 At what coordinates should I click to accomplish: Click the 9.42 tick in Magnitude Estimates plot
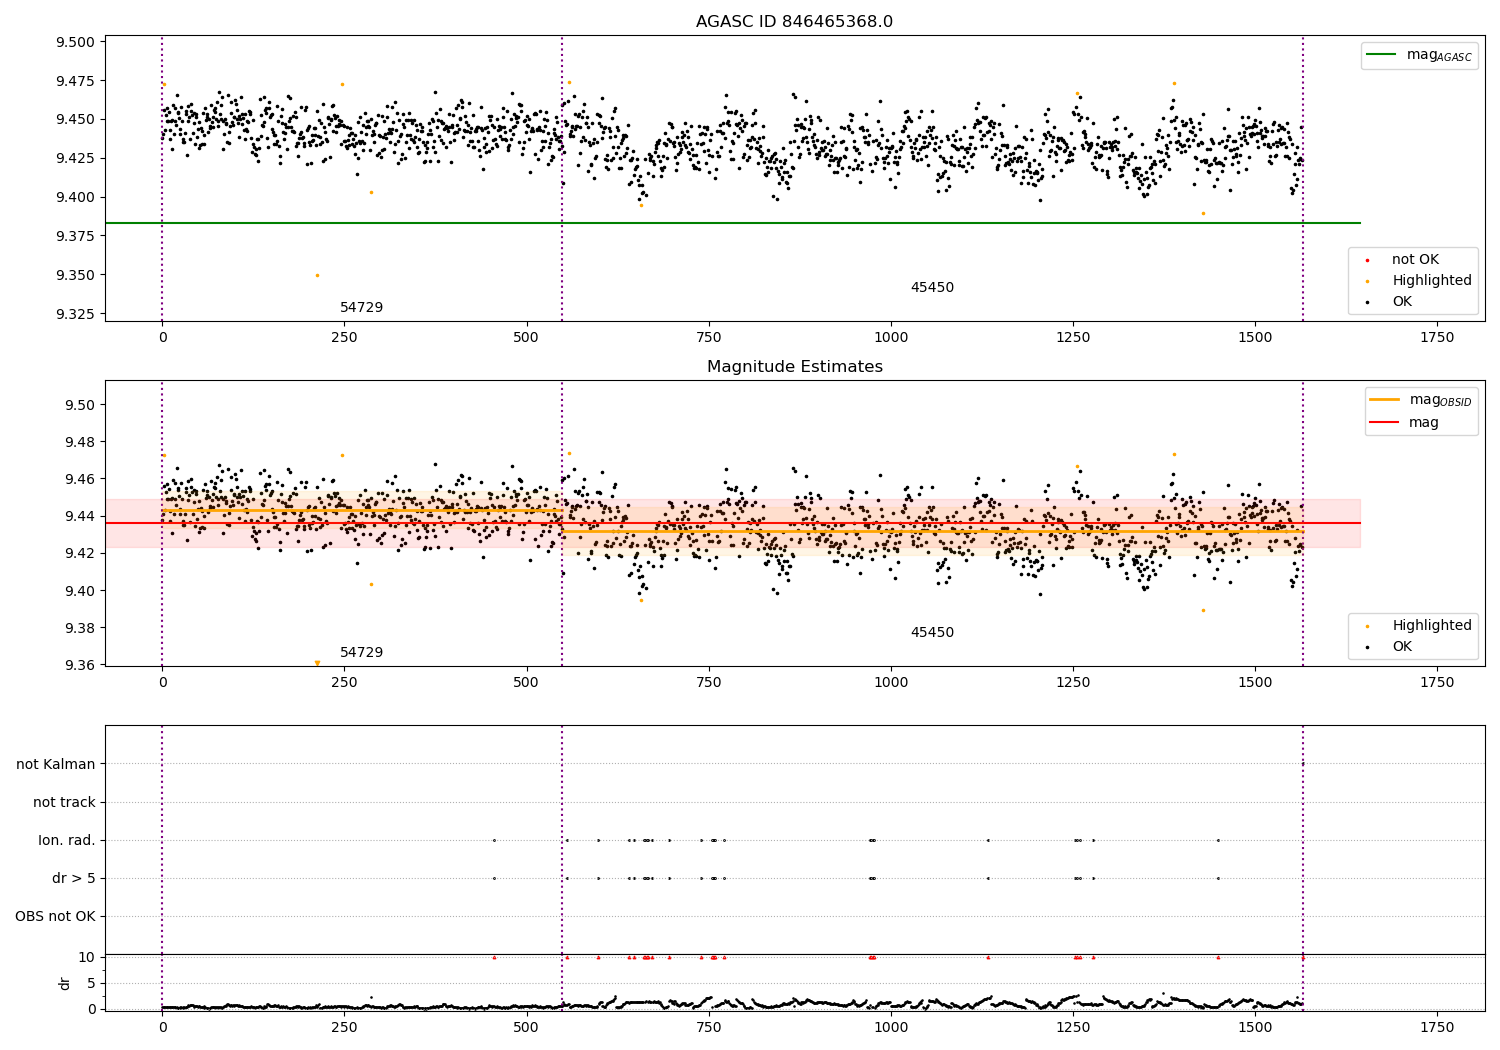coord(81,553)
